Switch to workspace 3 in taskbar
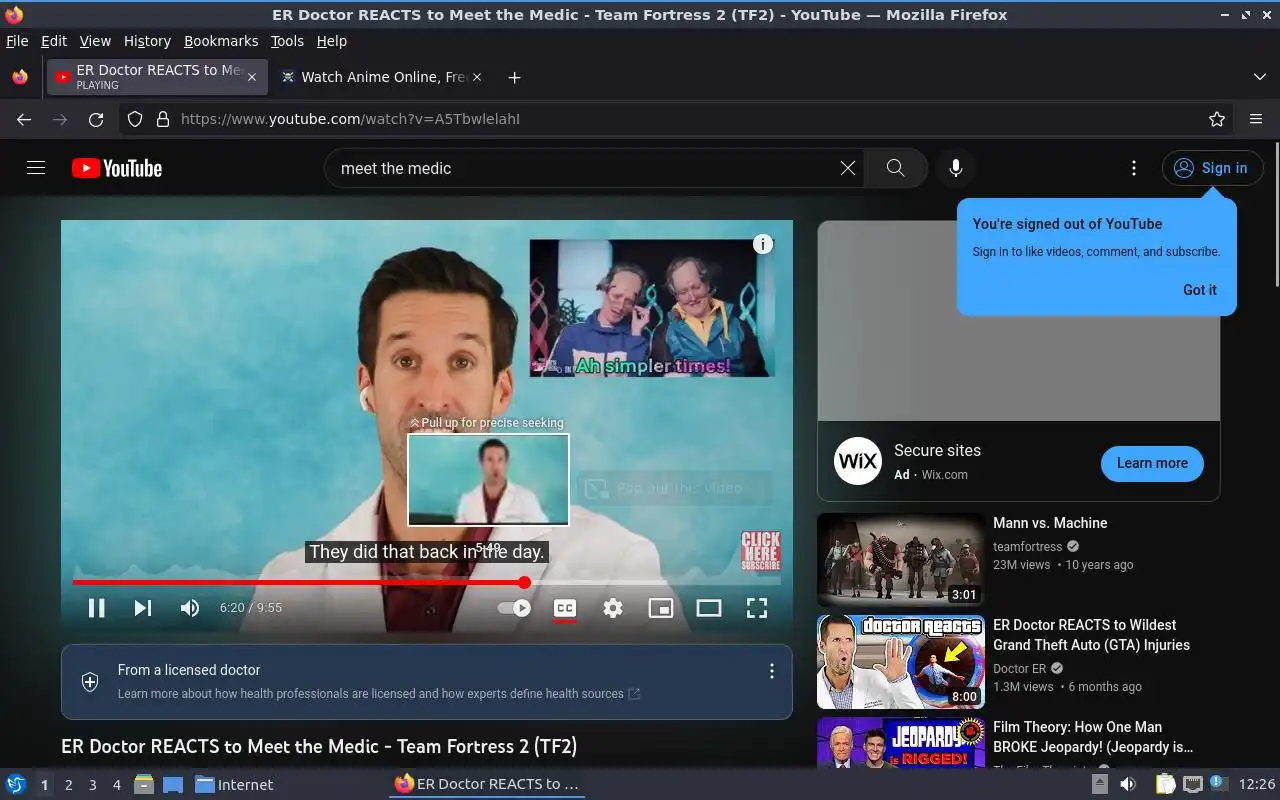This screenshot has width=1280, height=800. tap(93, 785)
